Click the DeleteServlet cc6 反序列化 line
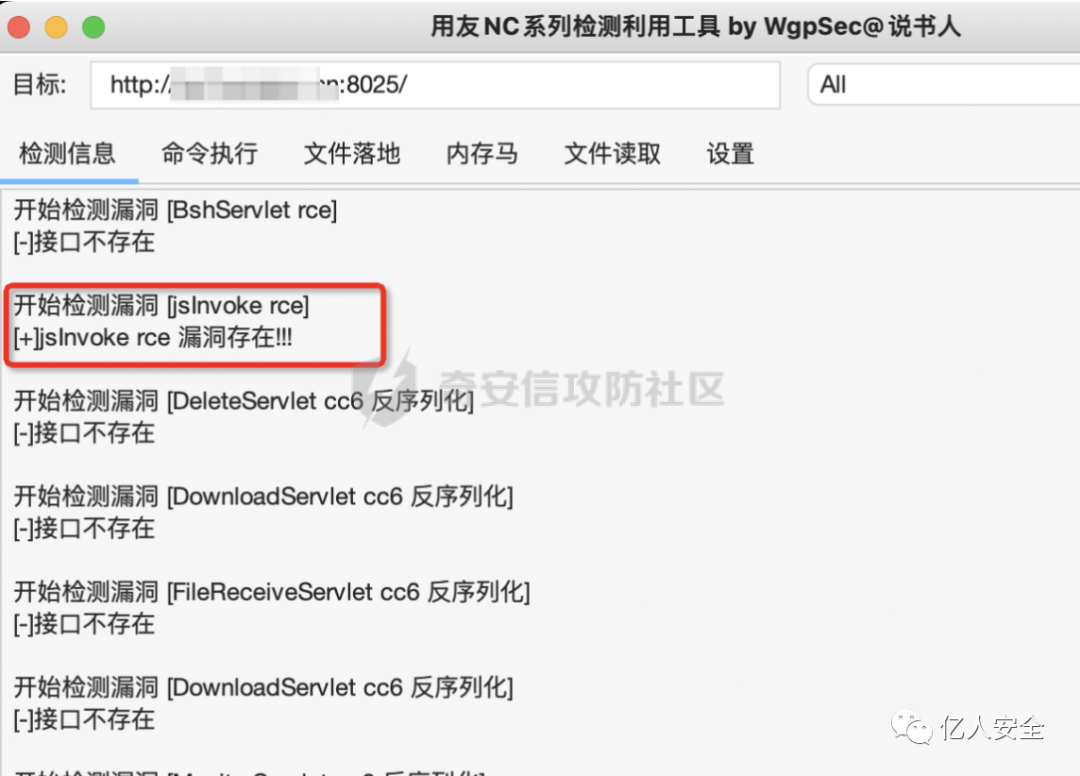Image resolution: width=1080 pixels, height=776 pixels. pos(244,401)
